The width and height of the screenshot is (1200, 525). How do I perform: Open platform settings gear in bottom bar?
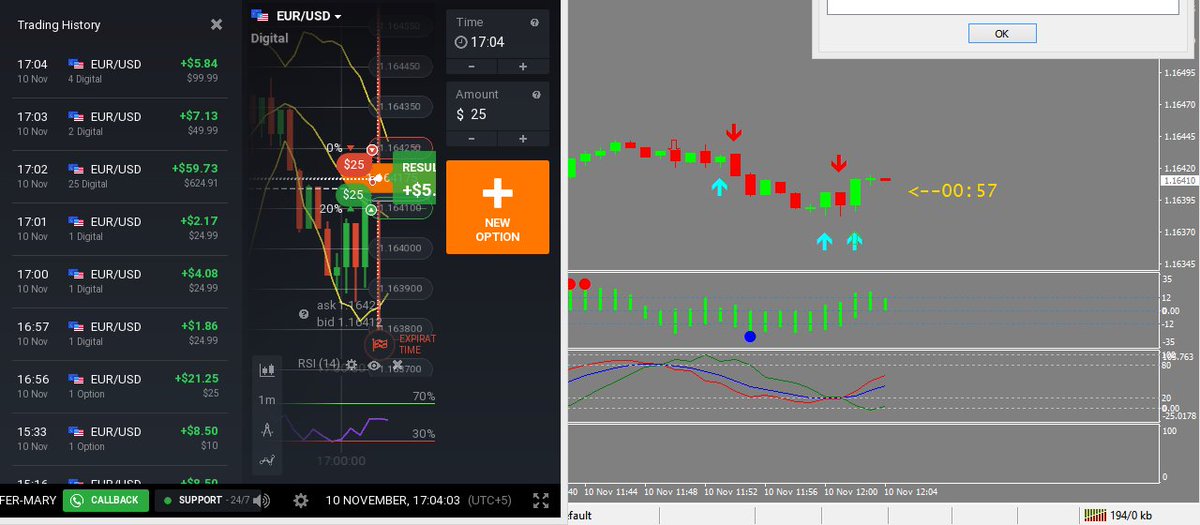pyautogui.click(x=300, y=500)
